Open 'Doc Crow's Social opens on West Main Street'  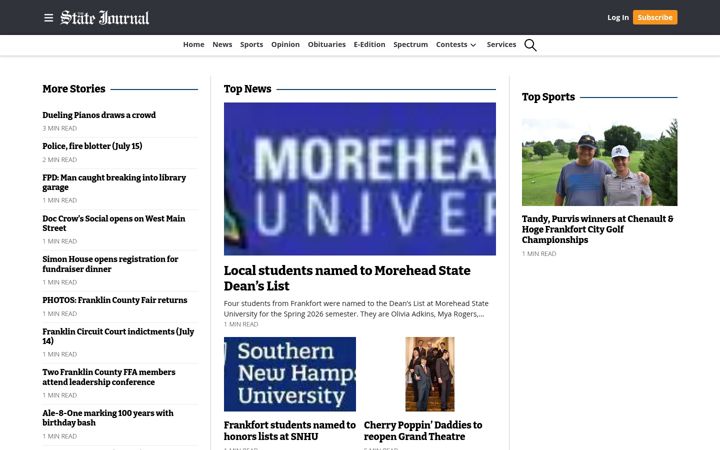click(113, 223)
